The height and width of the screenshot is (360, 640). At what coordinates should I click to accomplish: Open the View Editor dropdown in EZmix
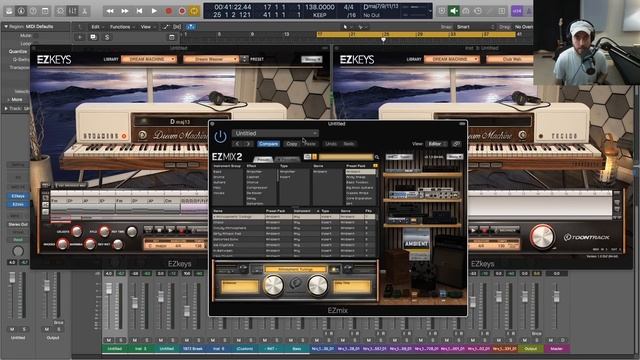[x=436, y=144]
